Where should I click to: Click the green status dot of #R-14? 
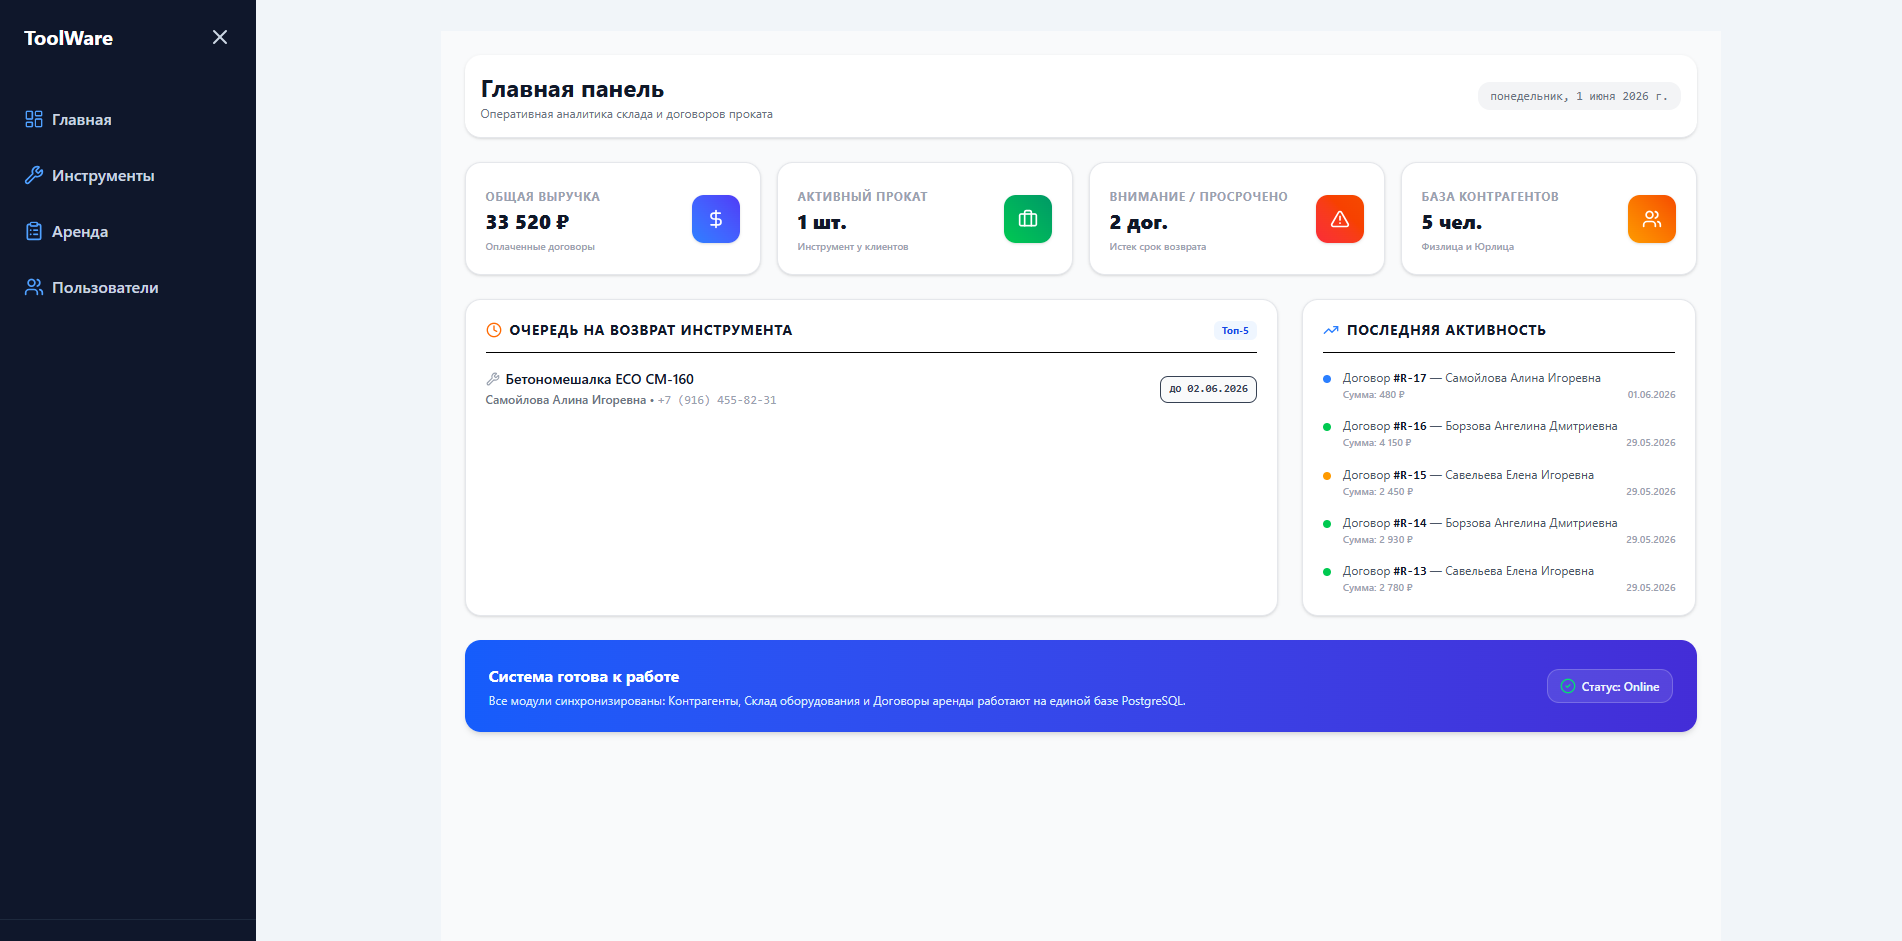point(1327,524)
